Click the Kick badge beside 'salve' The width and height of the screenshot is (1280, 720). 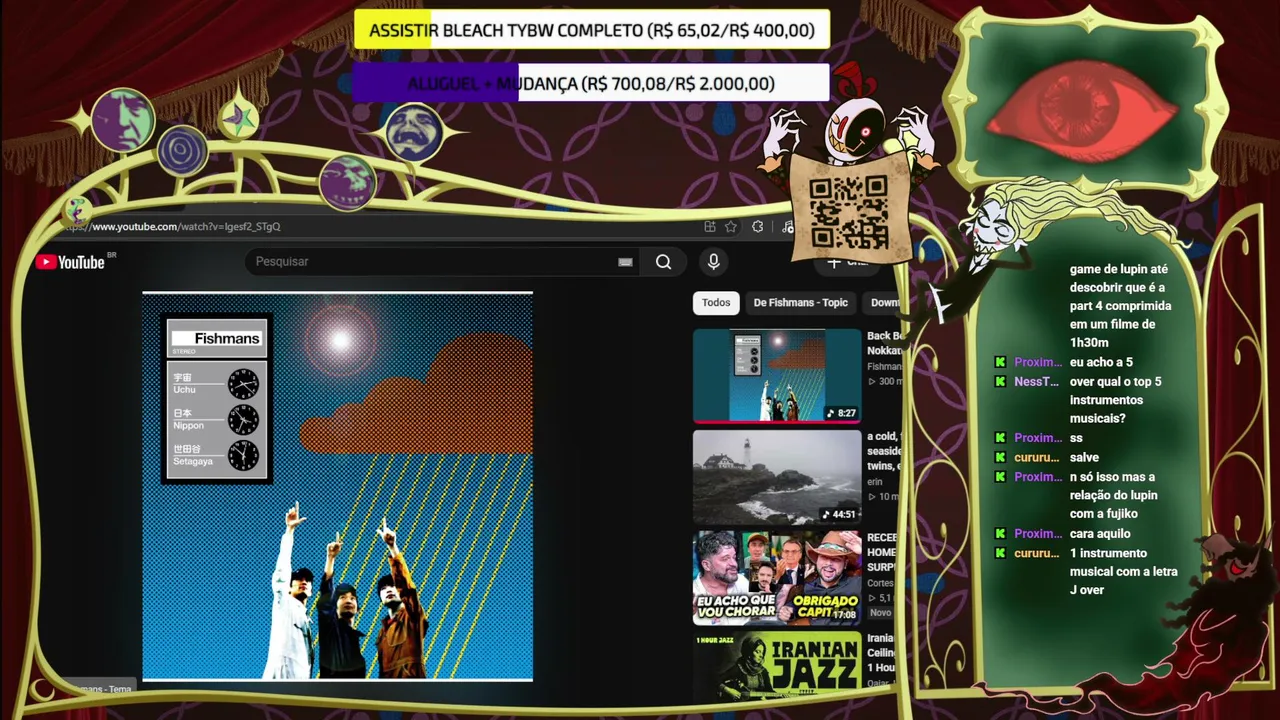tap(1000, 457)
